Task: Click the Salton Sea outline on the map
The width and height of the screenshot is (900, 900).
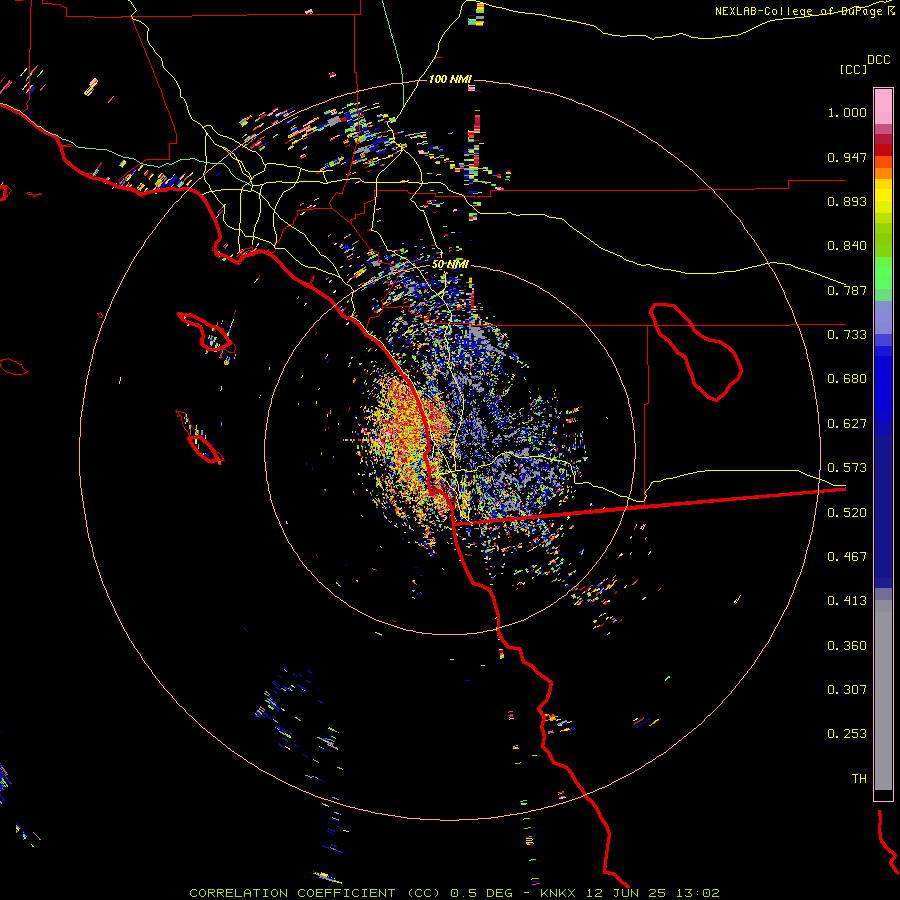Action: click(696, 351)
